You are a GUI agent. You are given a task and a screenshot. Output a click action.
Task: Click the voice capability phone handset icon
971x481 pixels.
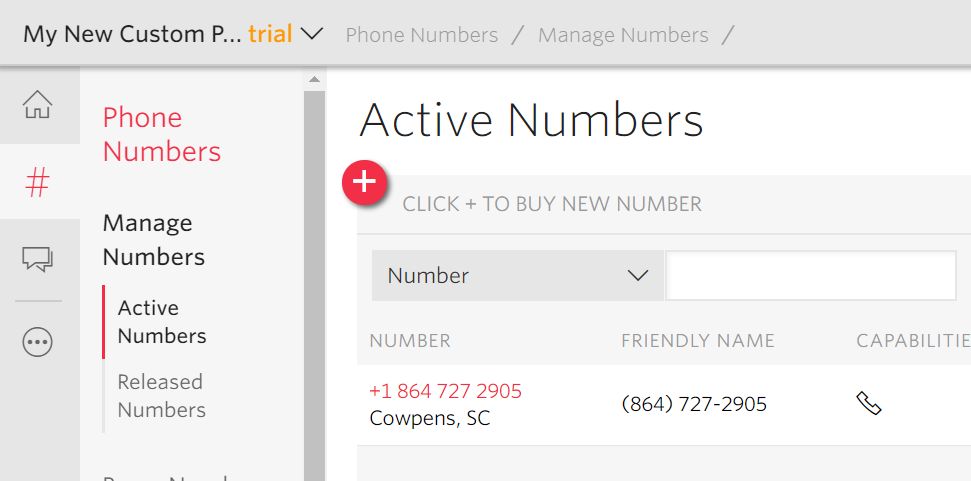[868, 404]
